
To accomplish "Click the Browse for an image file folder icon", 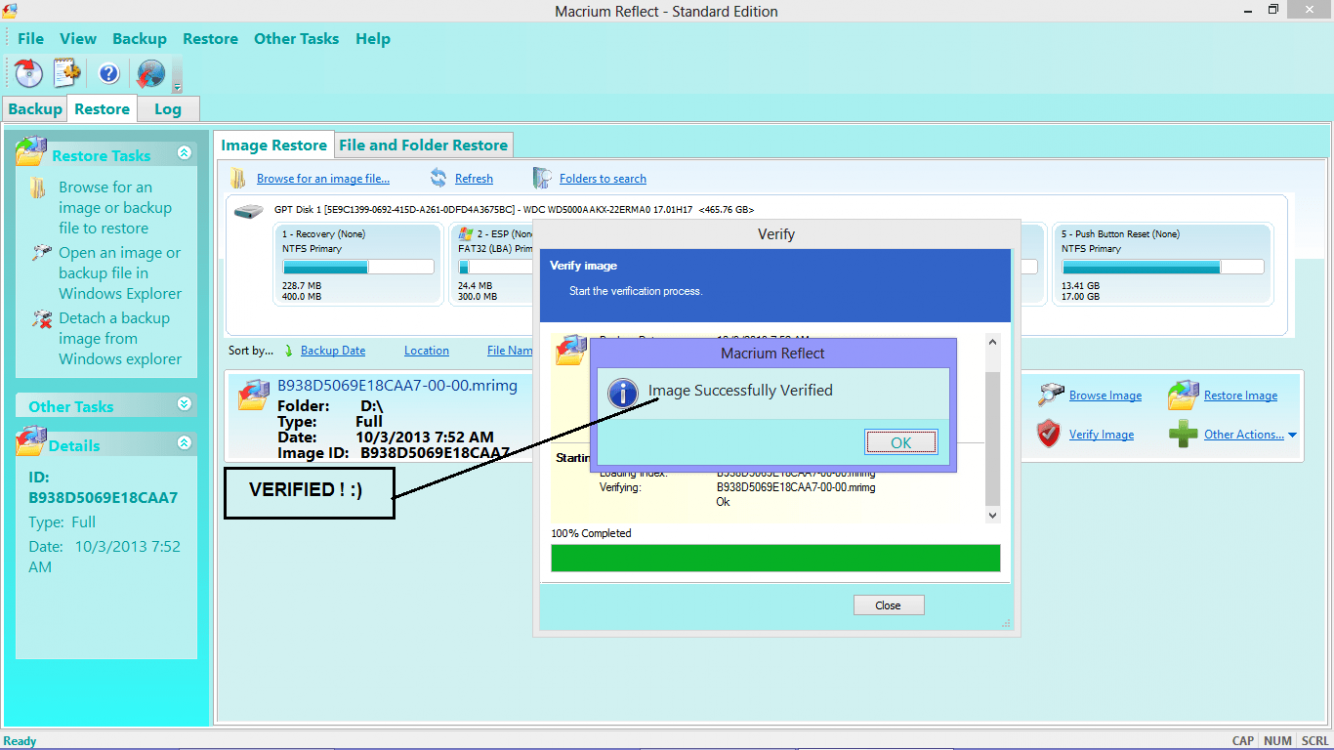I will (238, 178).
